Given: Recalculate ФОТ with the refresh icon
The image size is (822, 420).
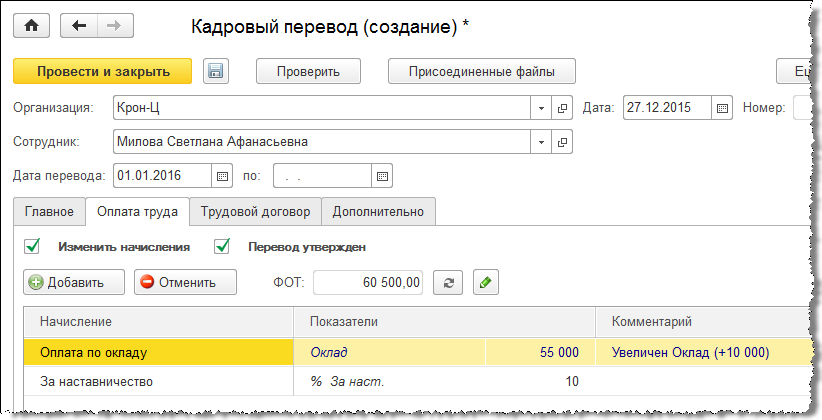Looking at the screenshot, I should point(448,282).
